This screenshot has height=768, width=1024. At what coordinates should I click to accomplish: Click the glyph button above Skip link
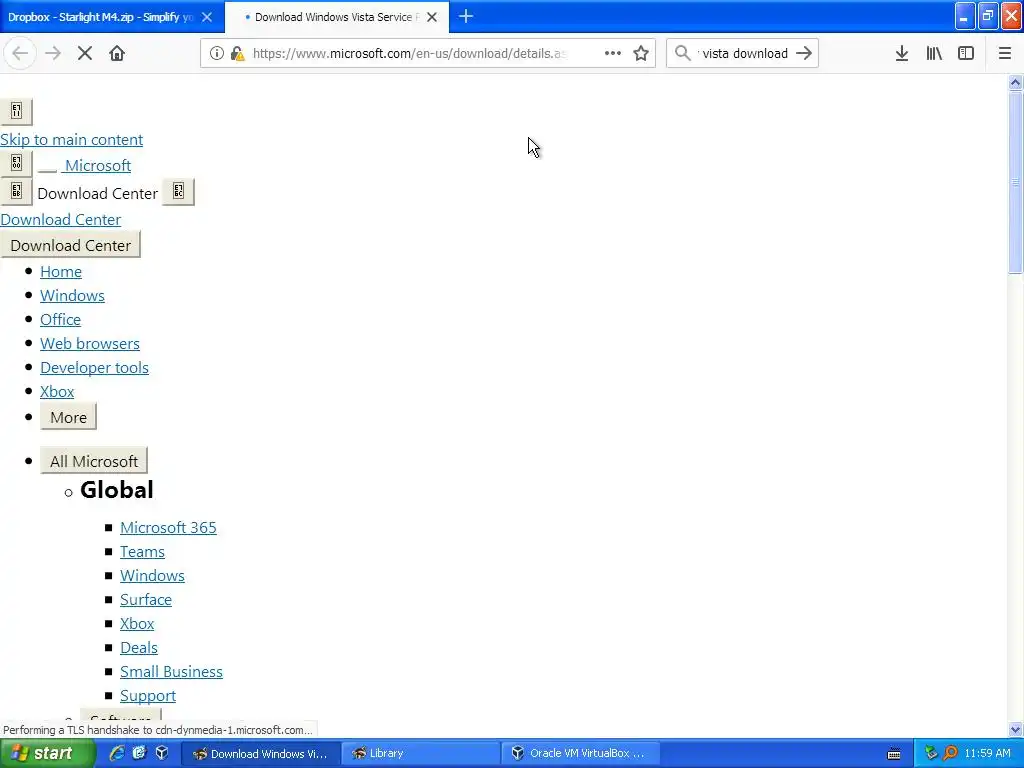(16, 111)
